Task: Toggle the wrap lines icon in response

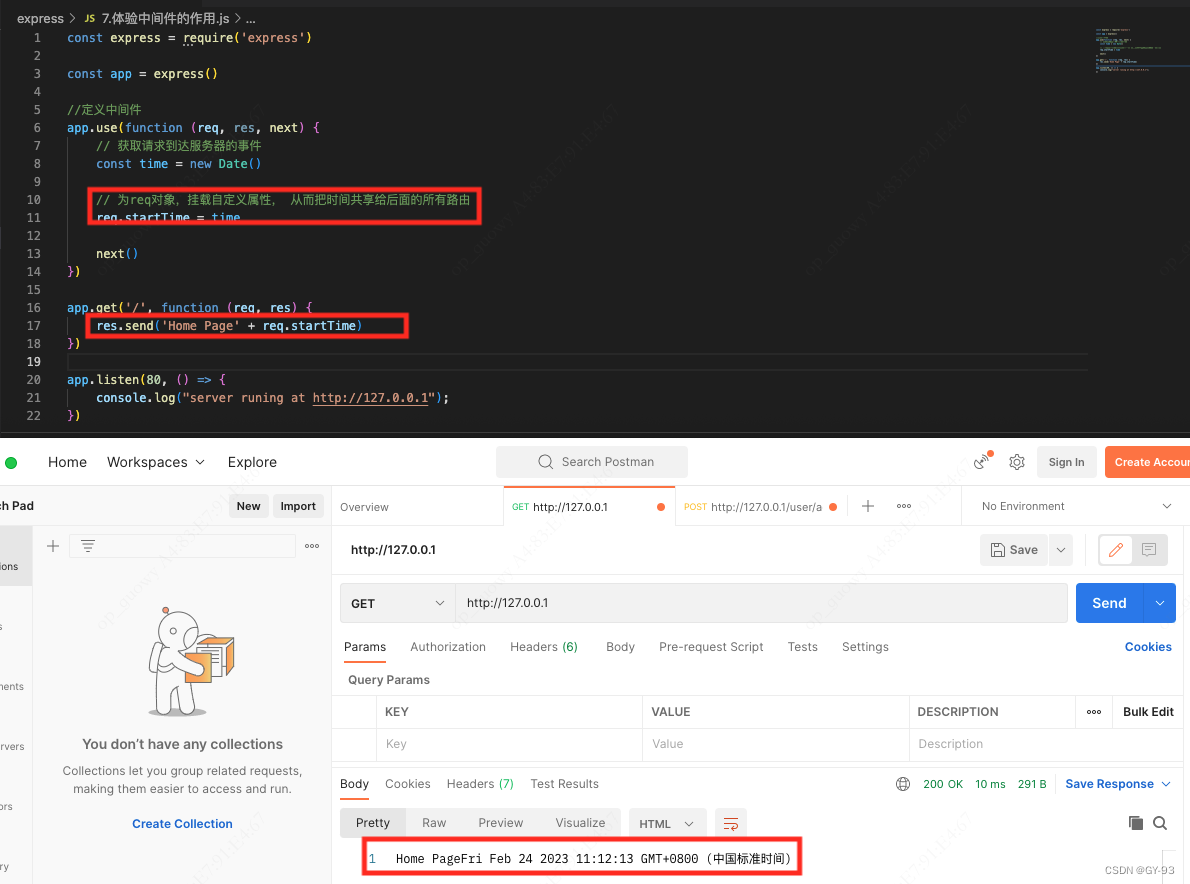Action: [731, 823]
